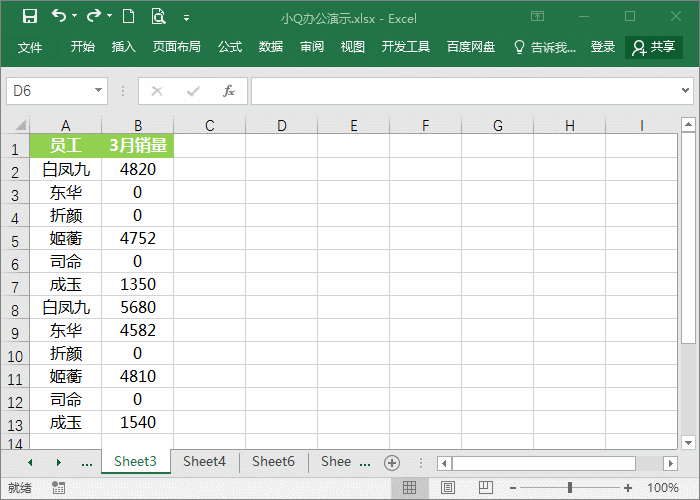Switch to the 插入 ribbon tab

pos(124,46)
